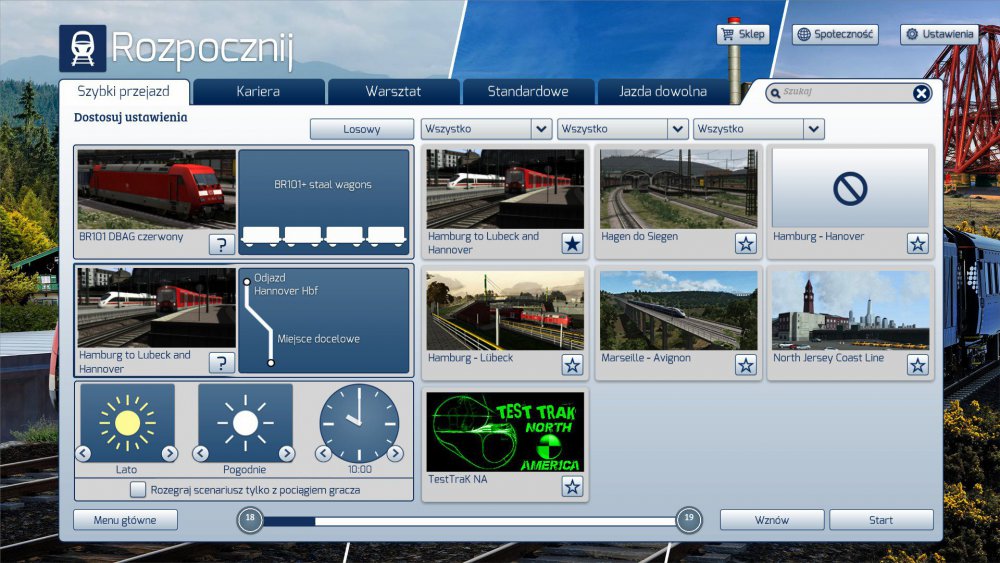Open the Sklep shopping cart button
This screenshot has width=1000, height=563.
(742, 34)
